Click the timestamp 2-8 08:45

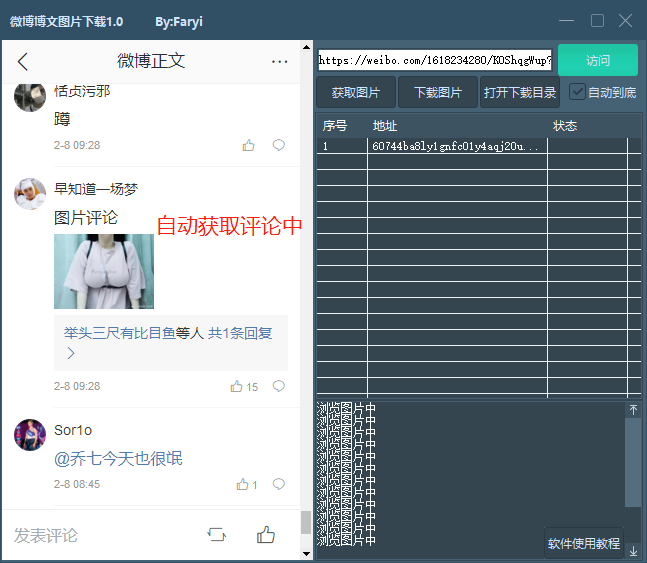[x=77, y=484]
